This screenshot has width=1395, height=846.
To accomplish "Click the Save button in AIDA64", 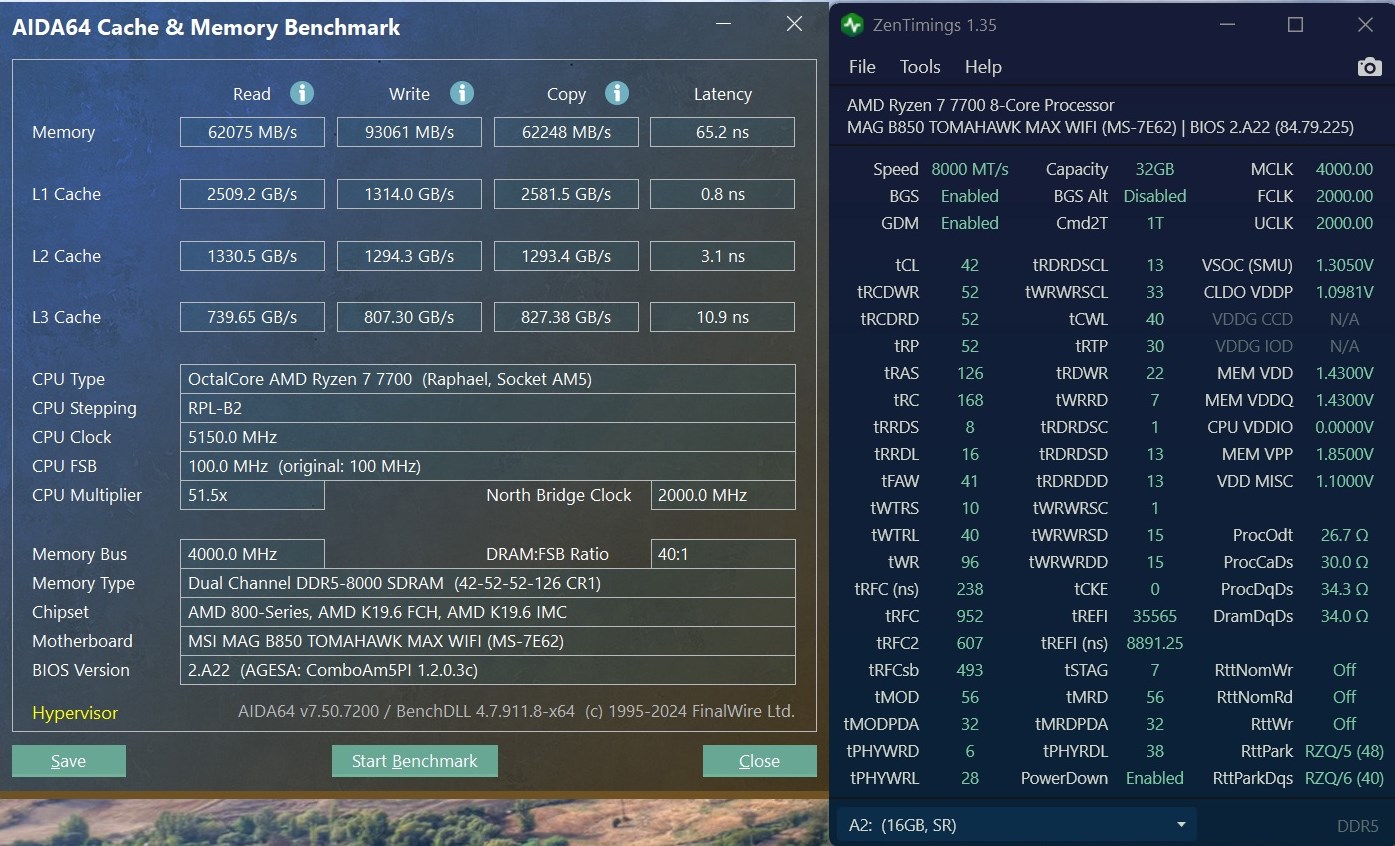I will point(68,761).
